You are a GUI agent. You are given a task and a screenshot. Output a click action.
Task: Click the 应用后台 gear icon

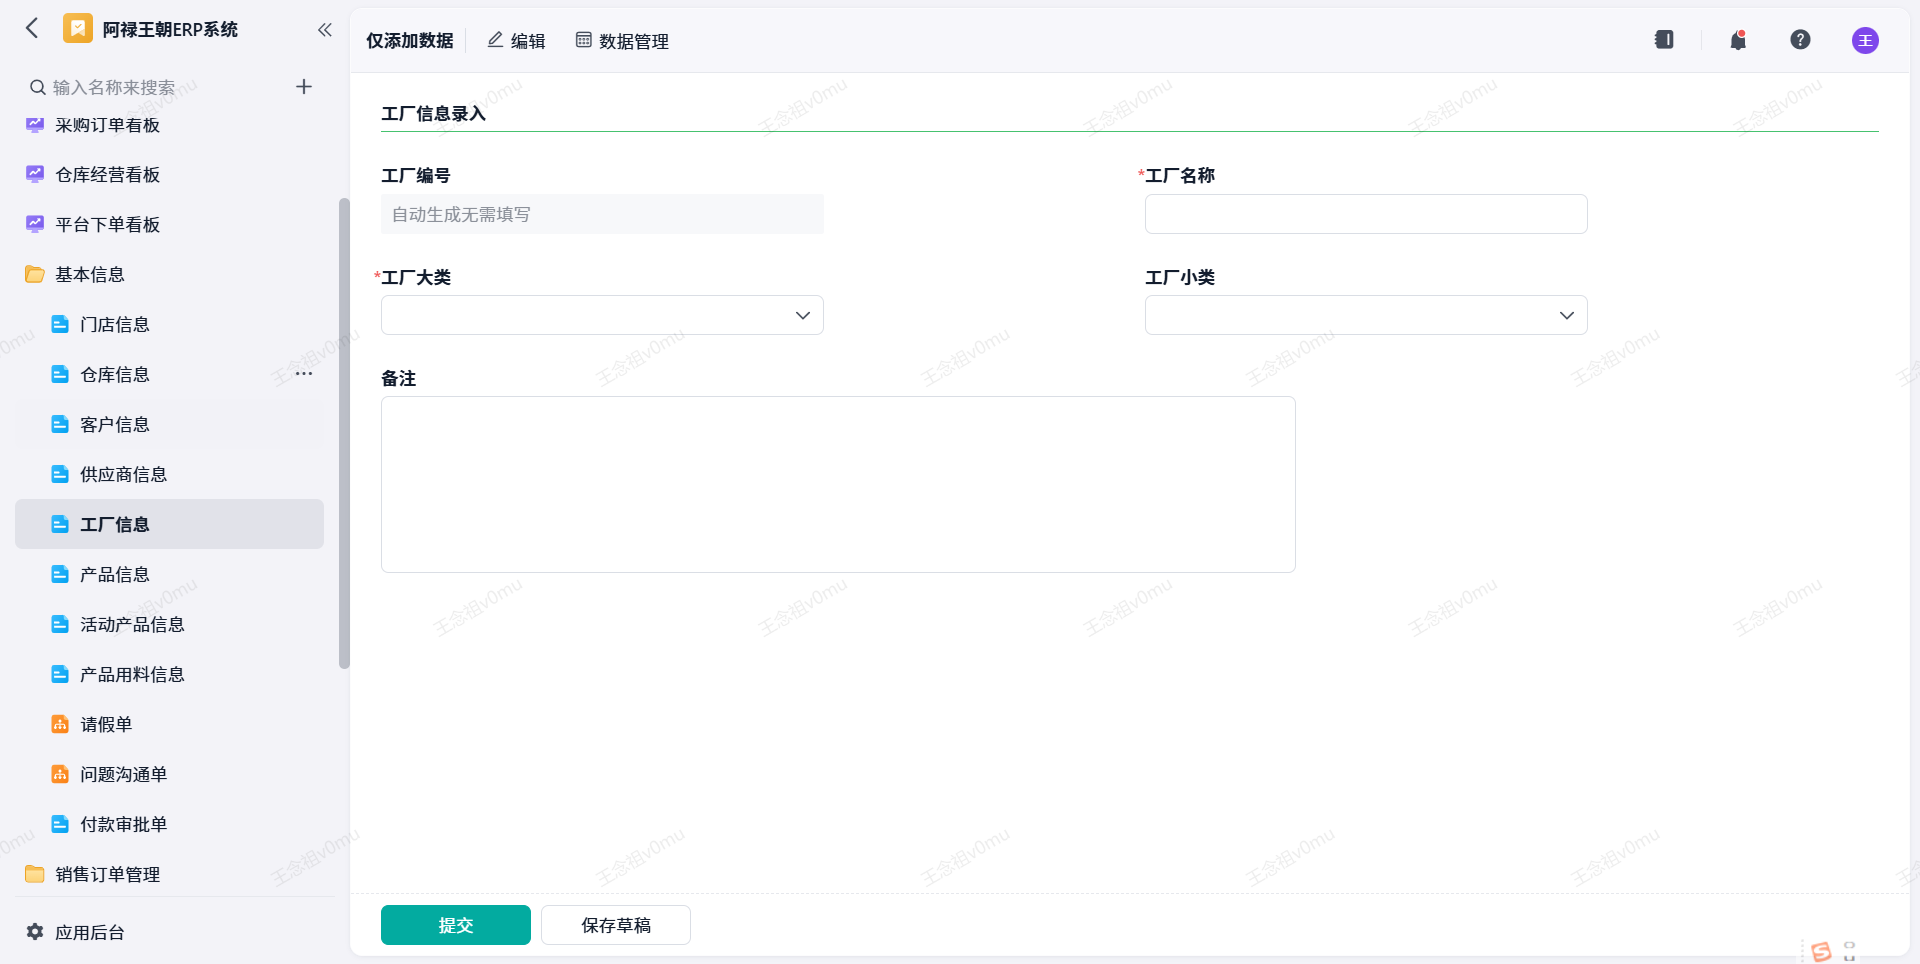35,932
